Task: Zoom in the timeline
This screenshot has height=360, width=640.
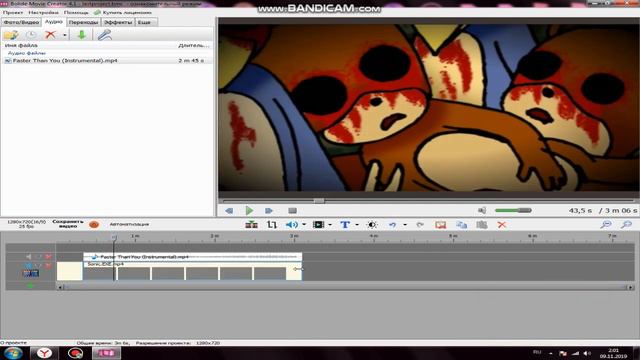Action: pos(626,224)
